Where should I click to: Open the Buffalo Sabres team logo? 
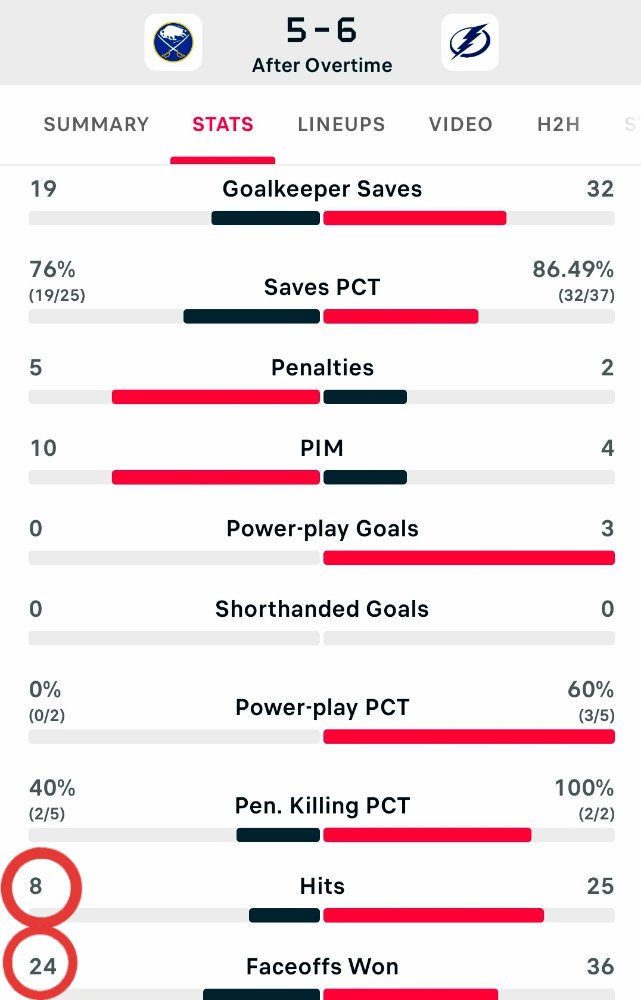173,42
